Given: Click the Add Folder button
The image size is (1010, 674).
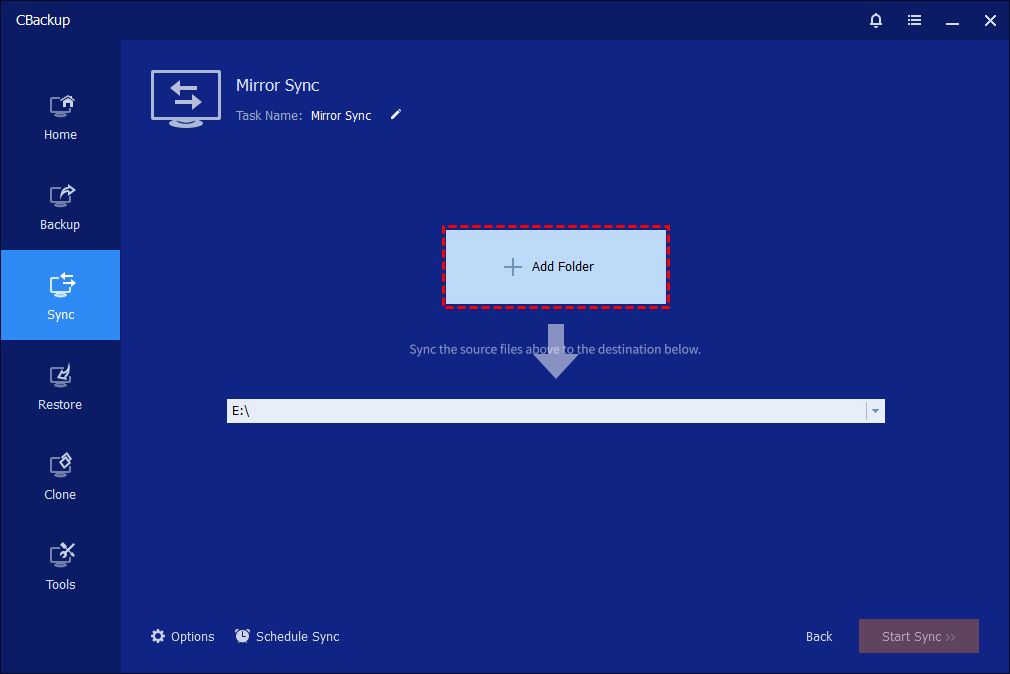Looking at the screenshot, I should (556, 267).
